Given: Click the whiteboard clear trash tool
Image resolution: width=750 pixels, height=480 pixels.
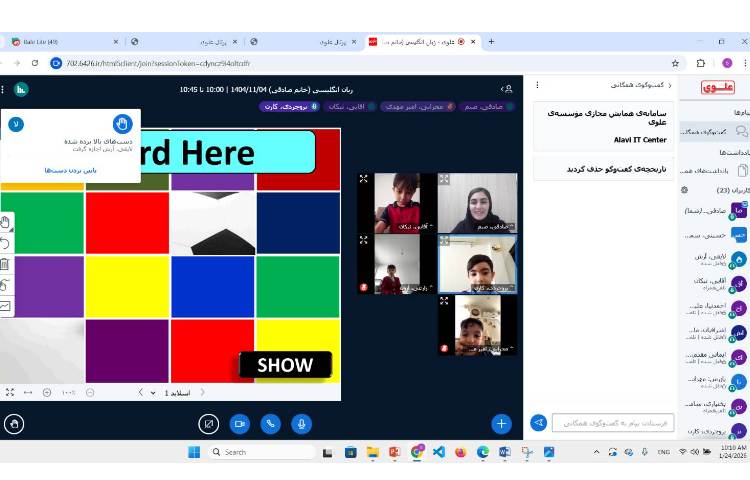Looking at the screenshot, I should 5,264.
